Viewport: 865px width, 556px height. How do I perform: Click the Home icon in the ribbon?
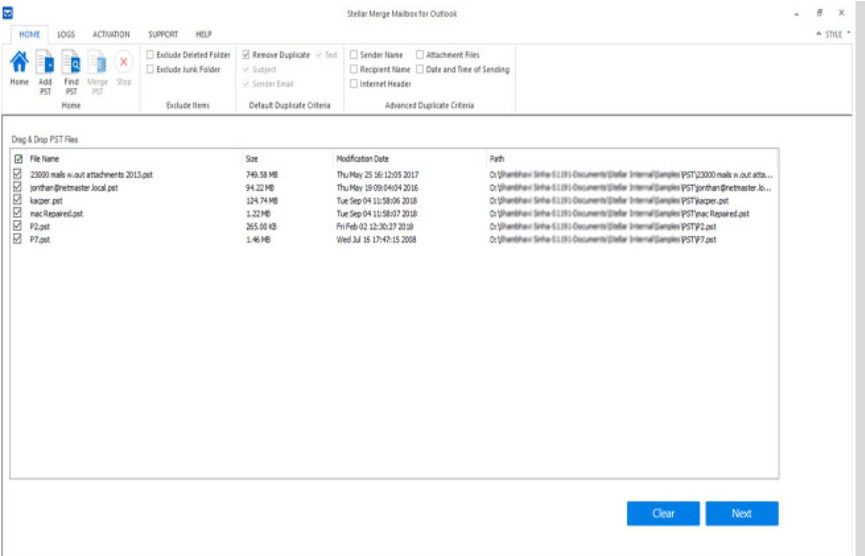[x=19, y=64]
